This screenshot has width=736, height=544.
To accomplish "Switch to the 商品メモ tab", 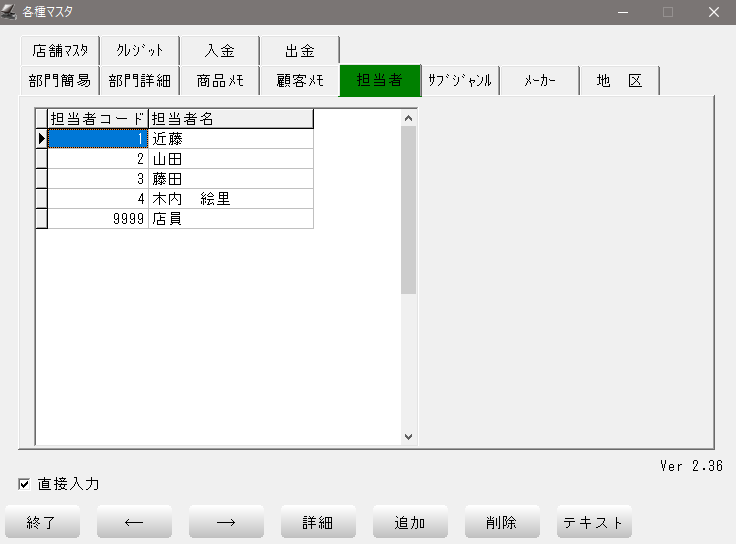I will [220, 81].
